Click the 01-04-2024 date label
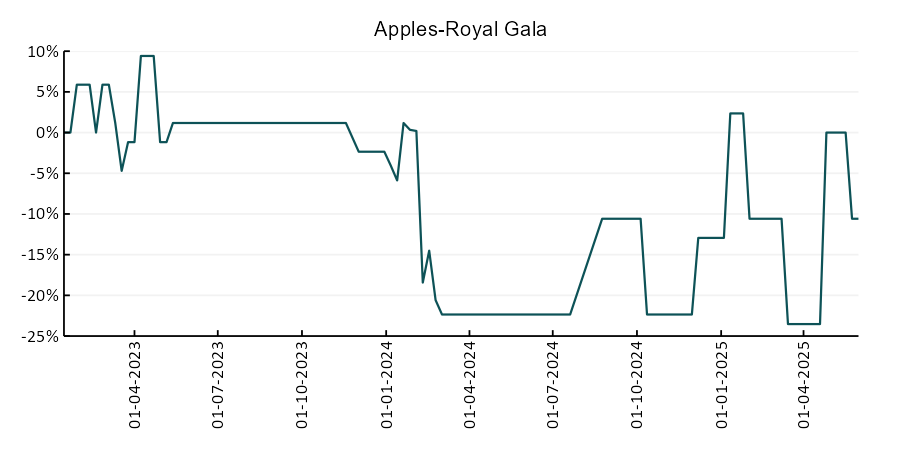 [470, 385]
